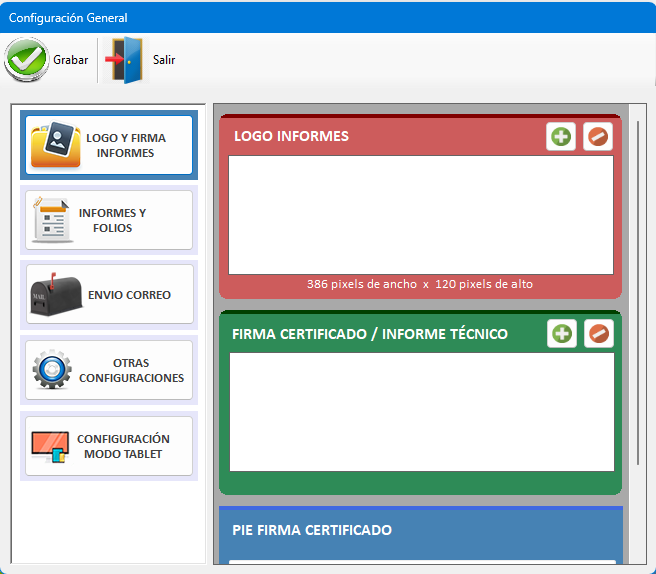
Task: Click the Salir label to exit
Action: pos(164,60)
